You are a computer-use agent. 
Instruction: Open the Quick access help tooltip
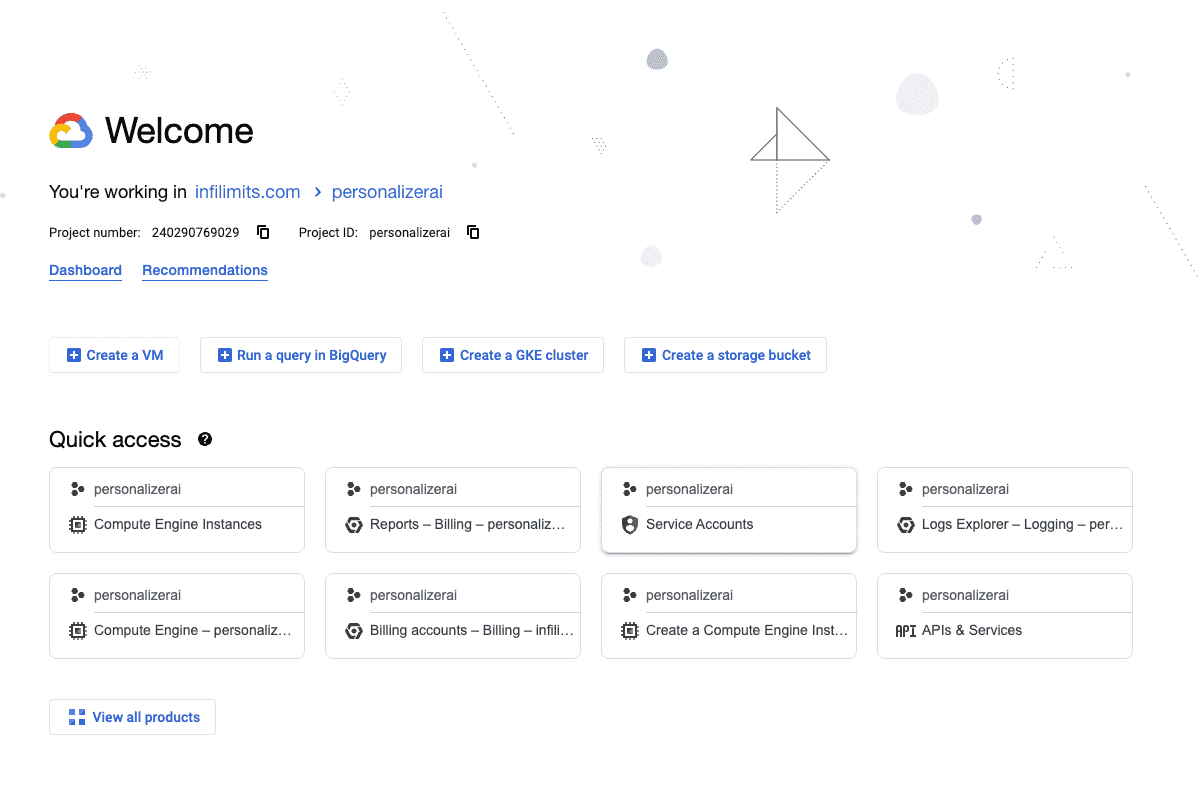click(x=204, y=438)
